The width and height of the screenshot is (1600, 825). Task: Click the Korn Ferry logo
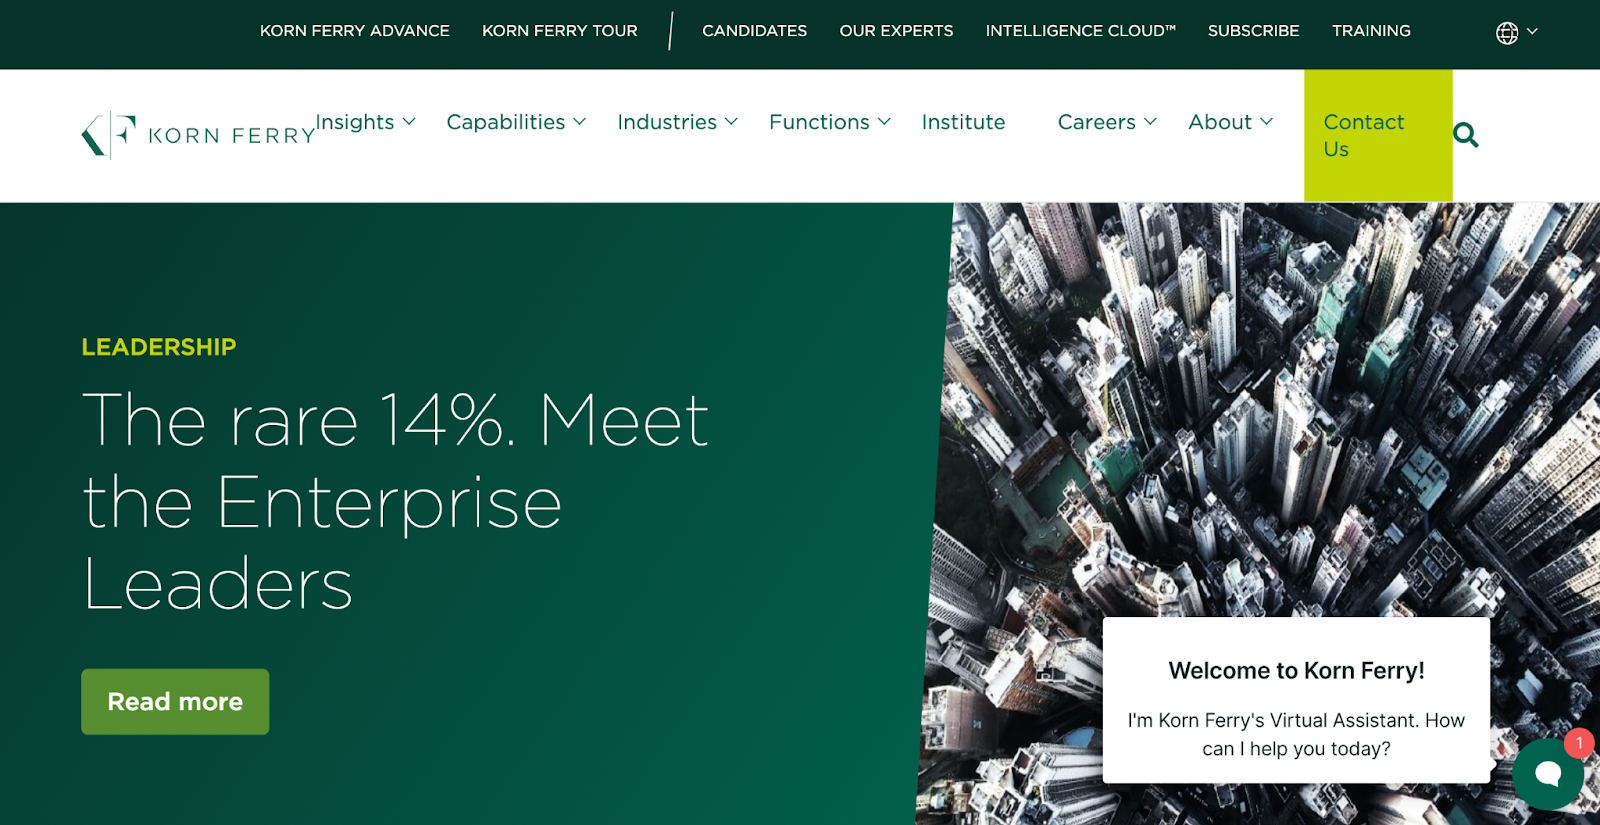[198, 135]
